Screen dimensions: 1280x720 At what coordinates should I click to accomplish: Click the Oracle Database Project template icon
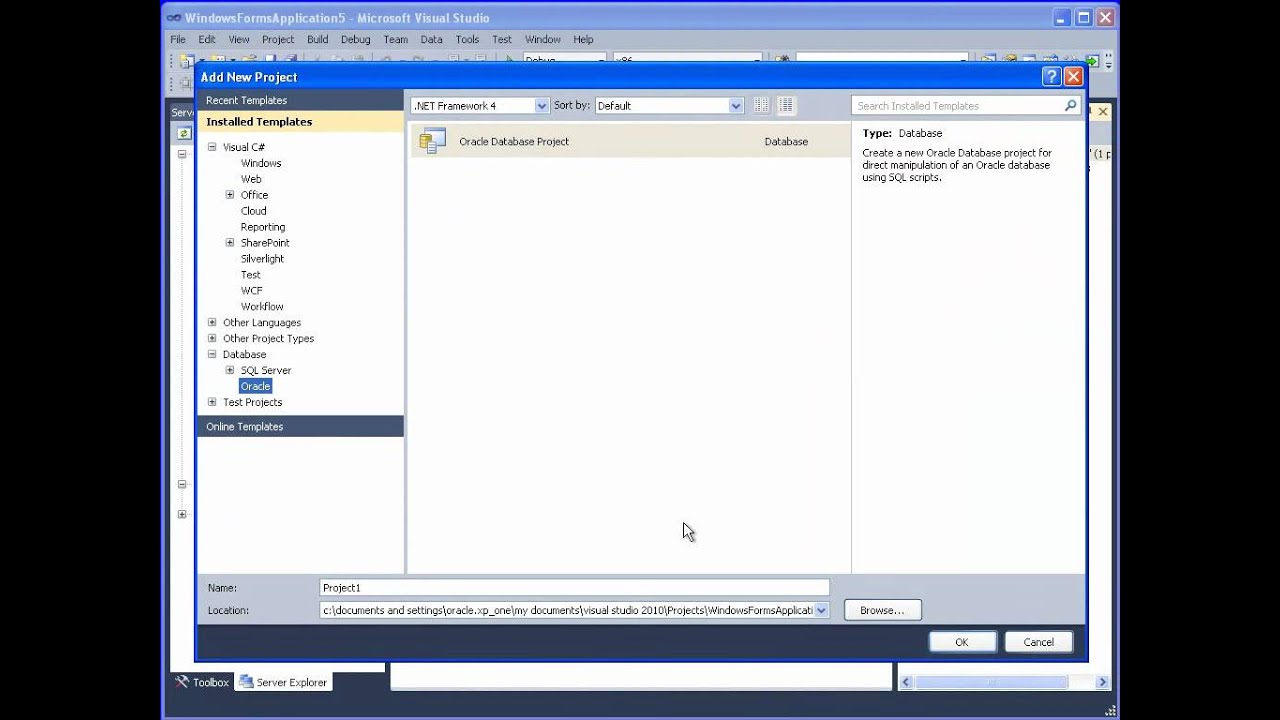click(x=432, y=141)
